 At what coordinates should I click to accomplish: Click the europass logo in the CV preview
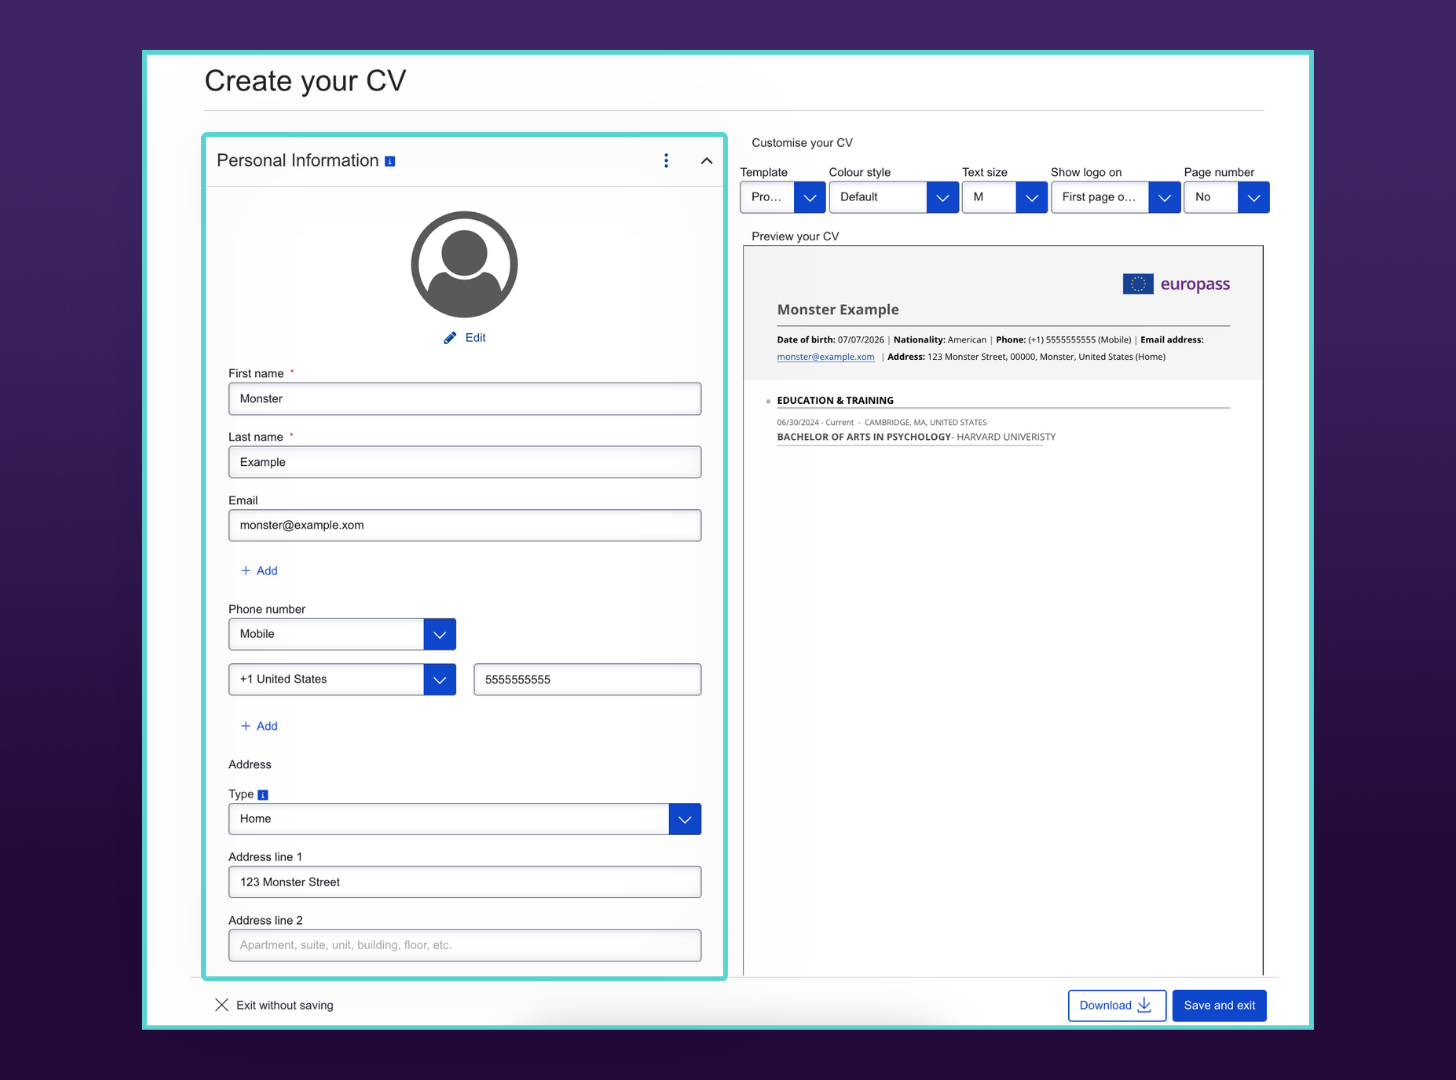(x=1176, y=284)
